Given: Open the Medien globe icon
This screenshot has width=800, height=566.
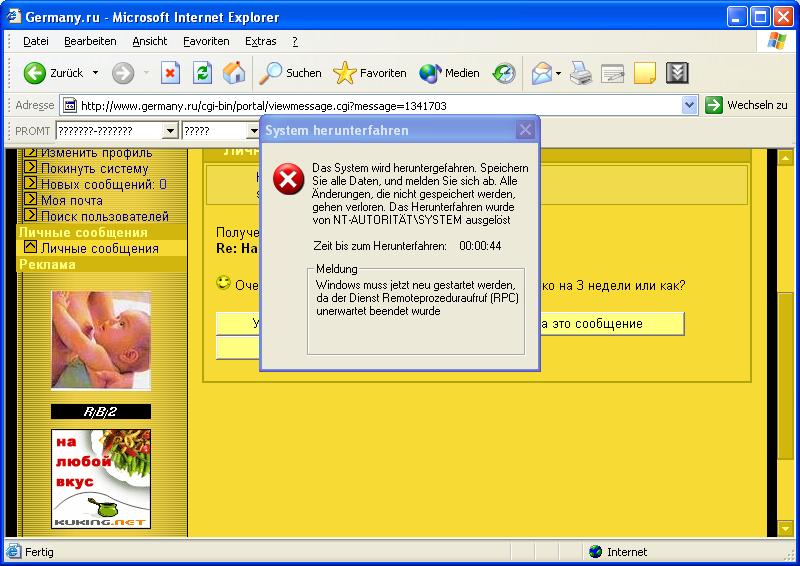Looking at the screenshot, I should tap(430, 73).
